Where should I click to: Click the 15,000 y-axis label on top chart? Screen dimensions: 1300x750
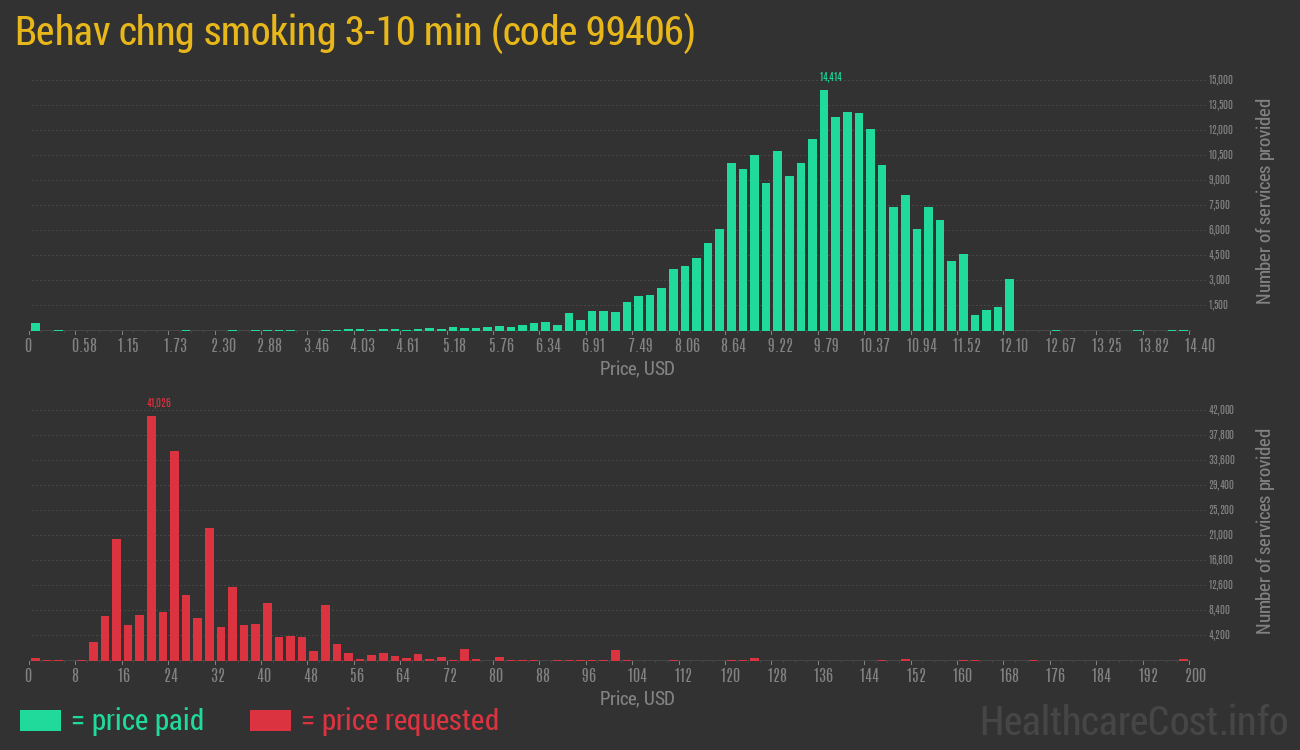pos(1220,80)
